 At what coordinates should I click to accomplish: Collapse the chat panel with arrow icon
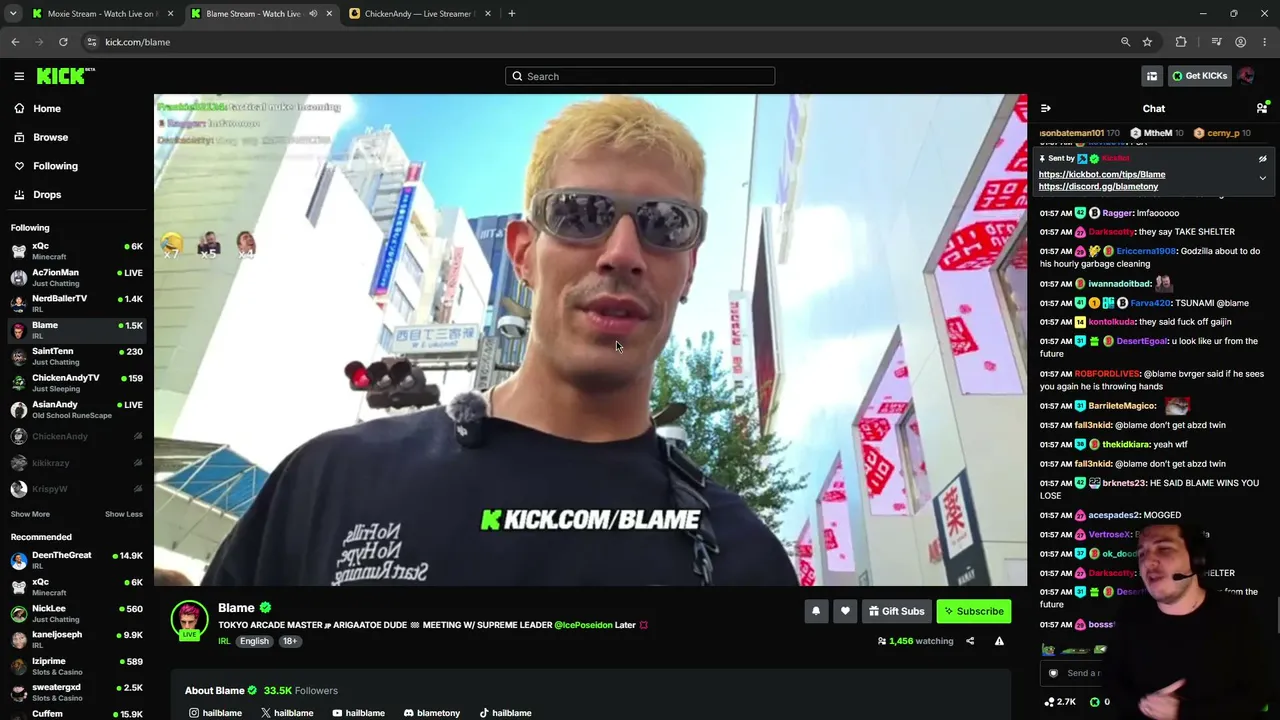[1045, 108]
